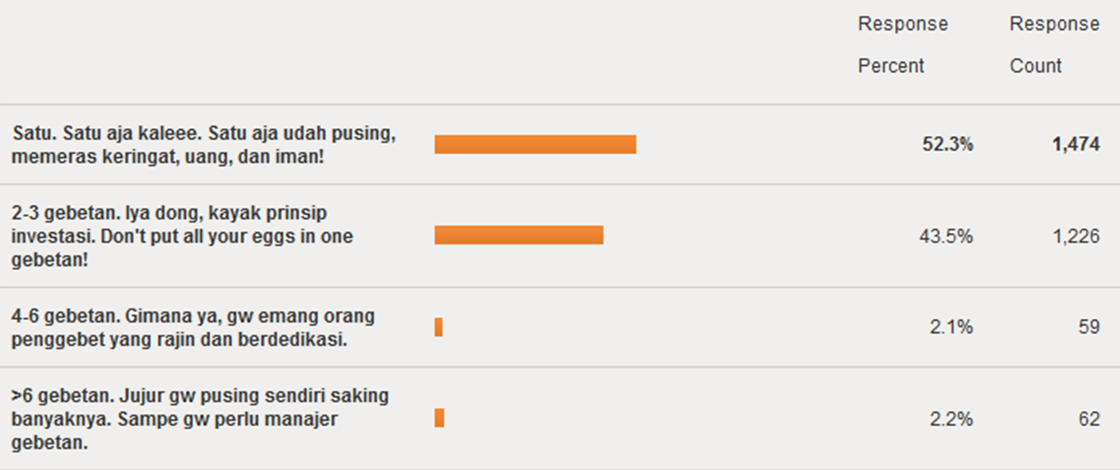Viewport: 1120px width, 470px height.
Task: Click the small orange bar for '4-6 gebetan'
Action: [x=439, y=327]
